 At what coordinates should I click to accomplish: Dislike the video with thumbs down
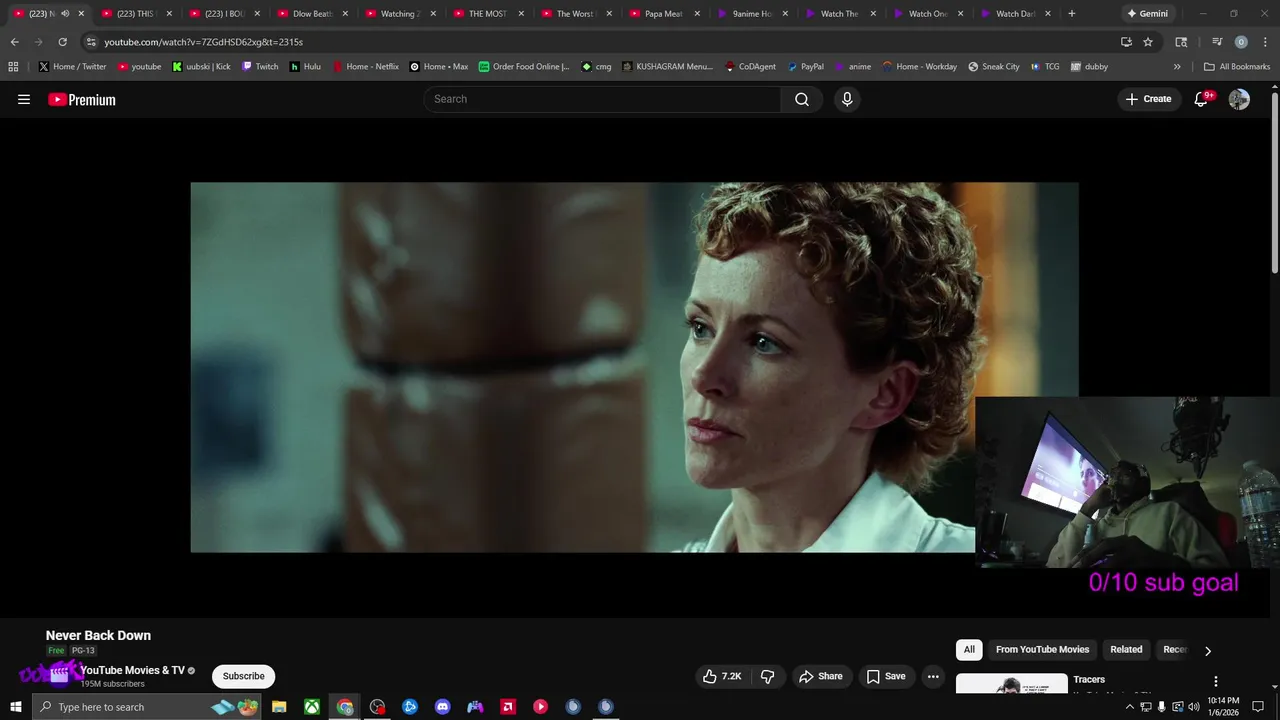[x=768, y=676]
